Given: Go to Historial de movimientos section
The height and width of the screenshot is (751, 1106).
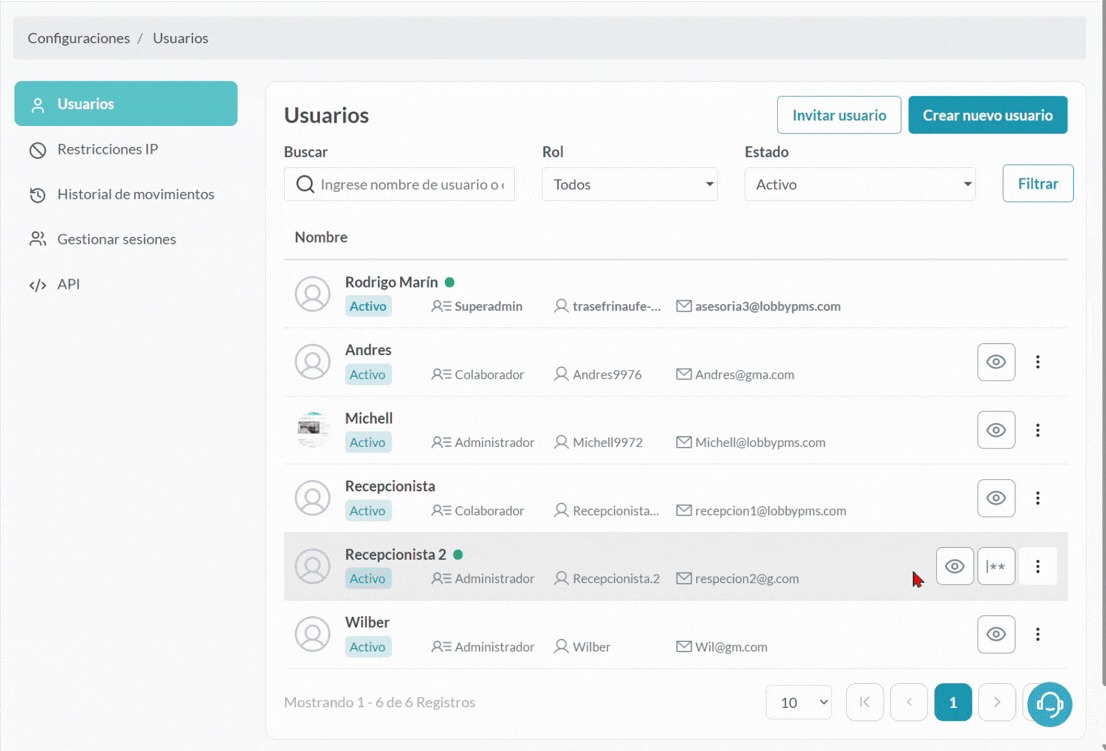Looking at the screenshot, I should click(135, 194).
